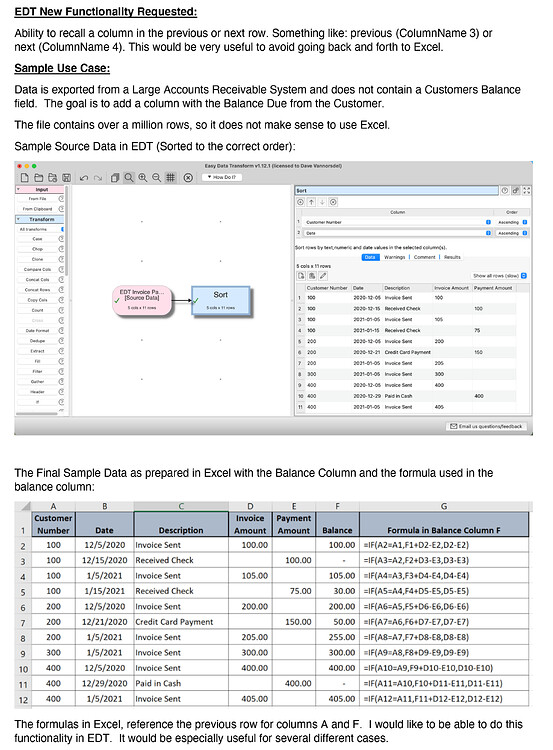Viewport: 553px width, 750px height.
Task: Click the export data to file icon
Action: coord(301,276)
